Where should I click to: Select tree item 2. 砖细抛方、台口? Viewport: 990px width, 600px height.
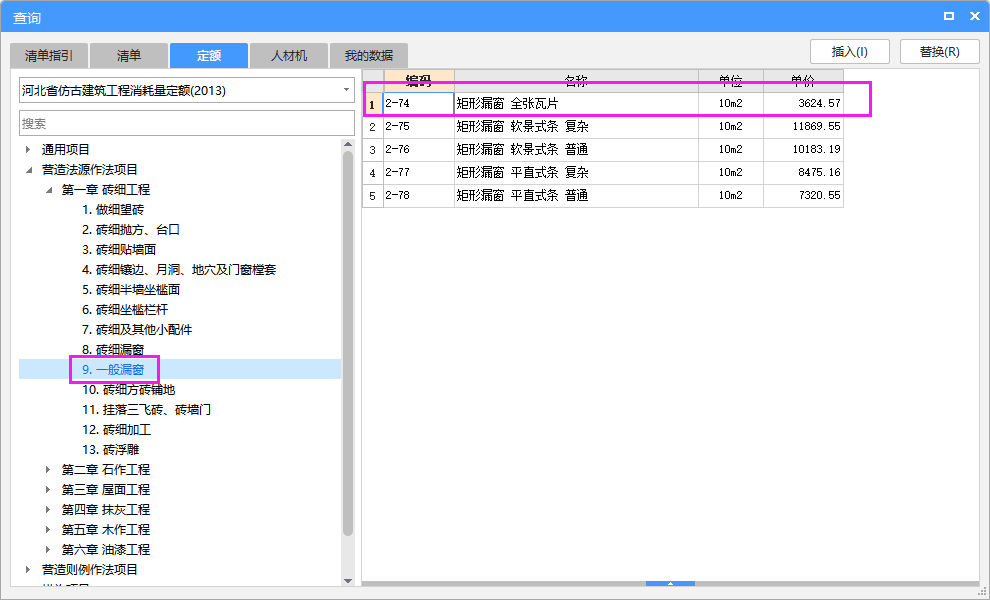131,230
